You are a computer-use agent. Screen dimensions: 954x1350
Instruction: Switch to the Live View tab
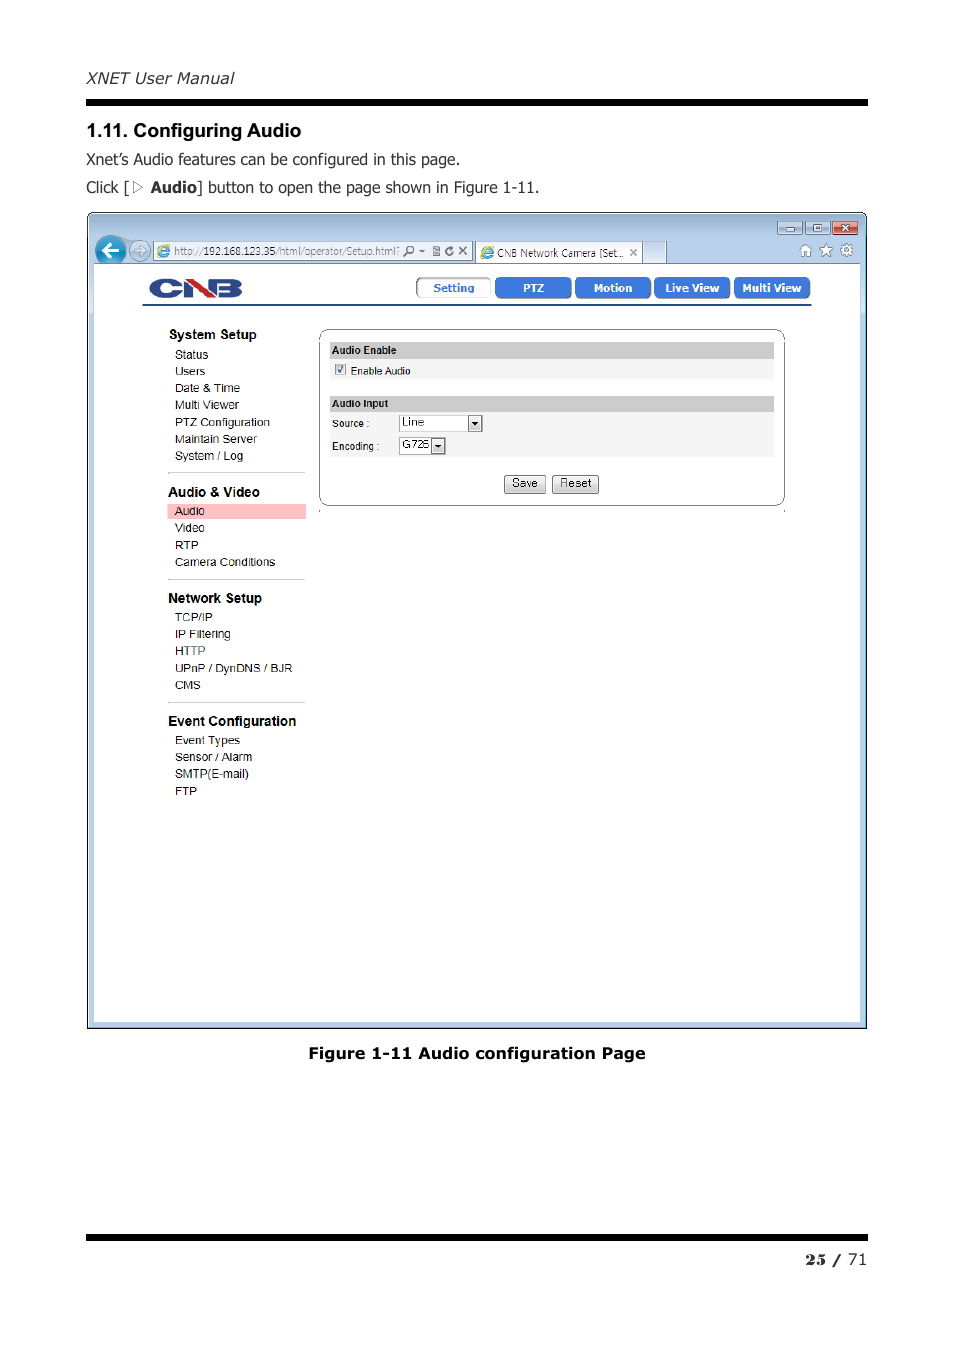(x=692, y=288)
